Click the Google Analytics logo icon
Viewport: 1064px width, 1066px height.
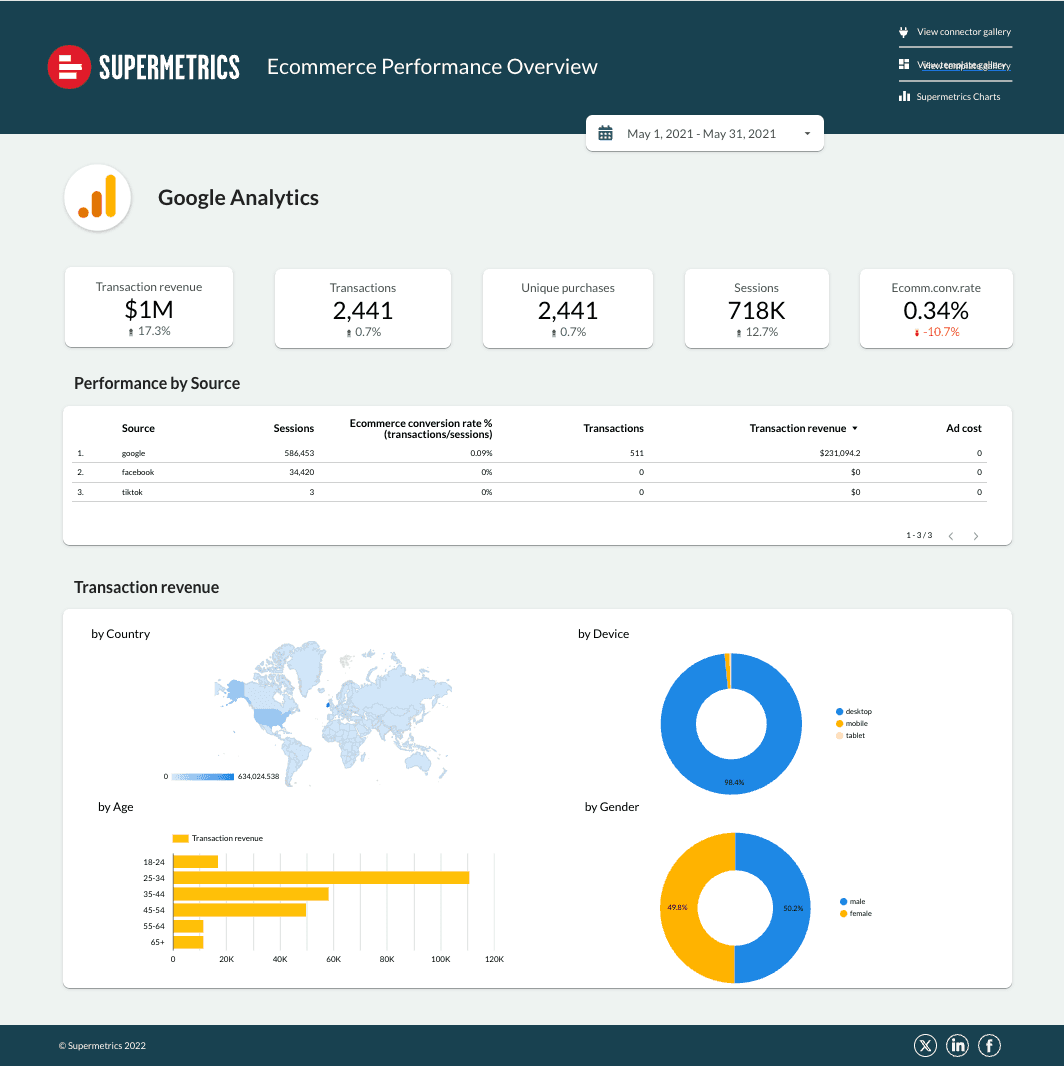[98, 198]
